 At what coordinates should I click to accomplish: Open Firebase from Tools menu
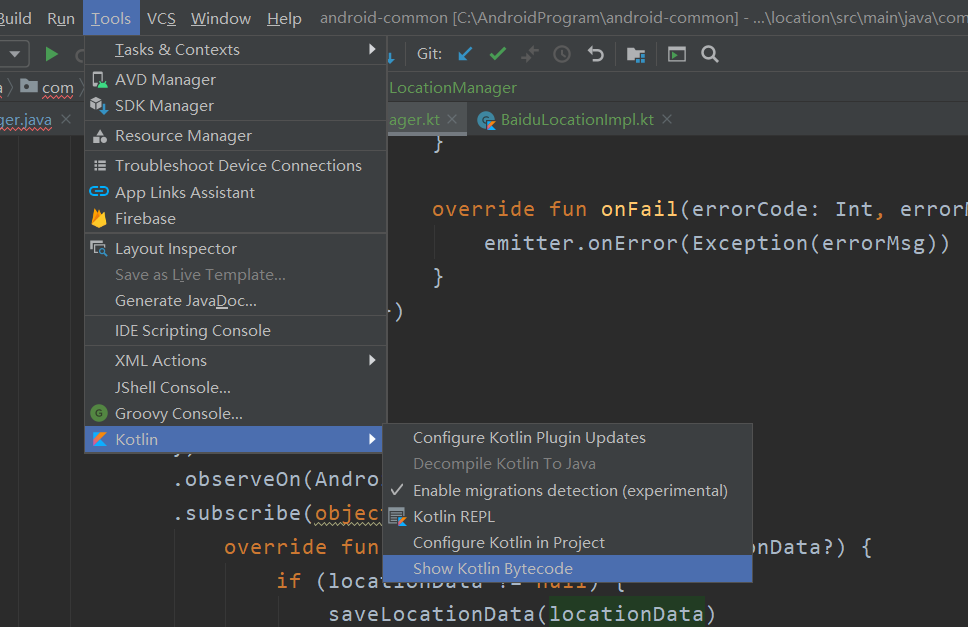click(235, 218)
